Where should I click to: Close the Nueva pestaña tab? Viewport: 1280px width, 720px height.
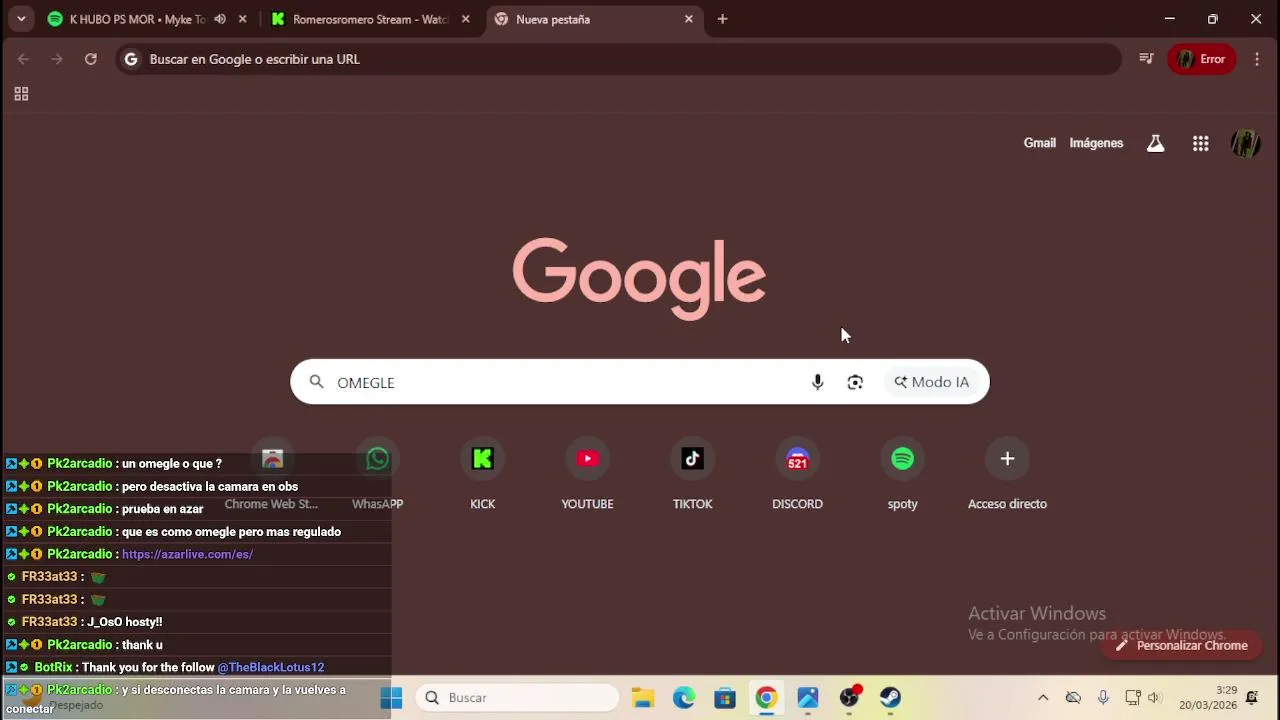tap(688, 19)
